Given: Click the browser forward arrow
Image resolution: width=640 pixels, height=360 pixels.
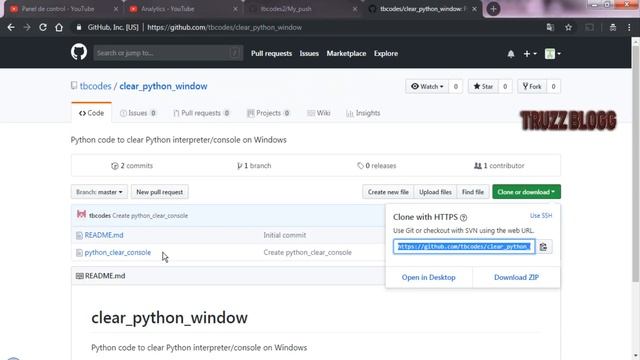Looking at the screenshot, I should [x=27, y=27].
